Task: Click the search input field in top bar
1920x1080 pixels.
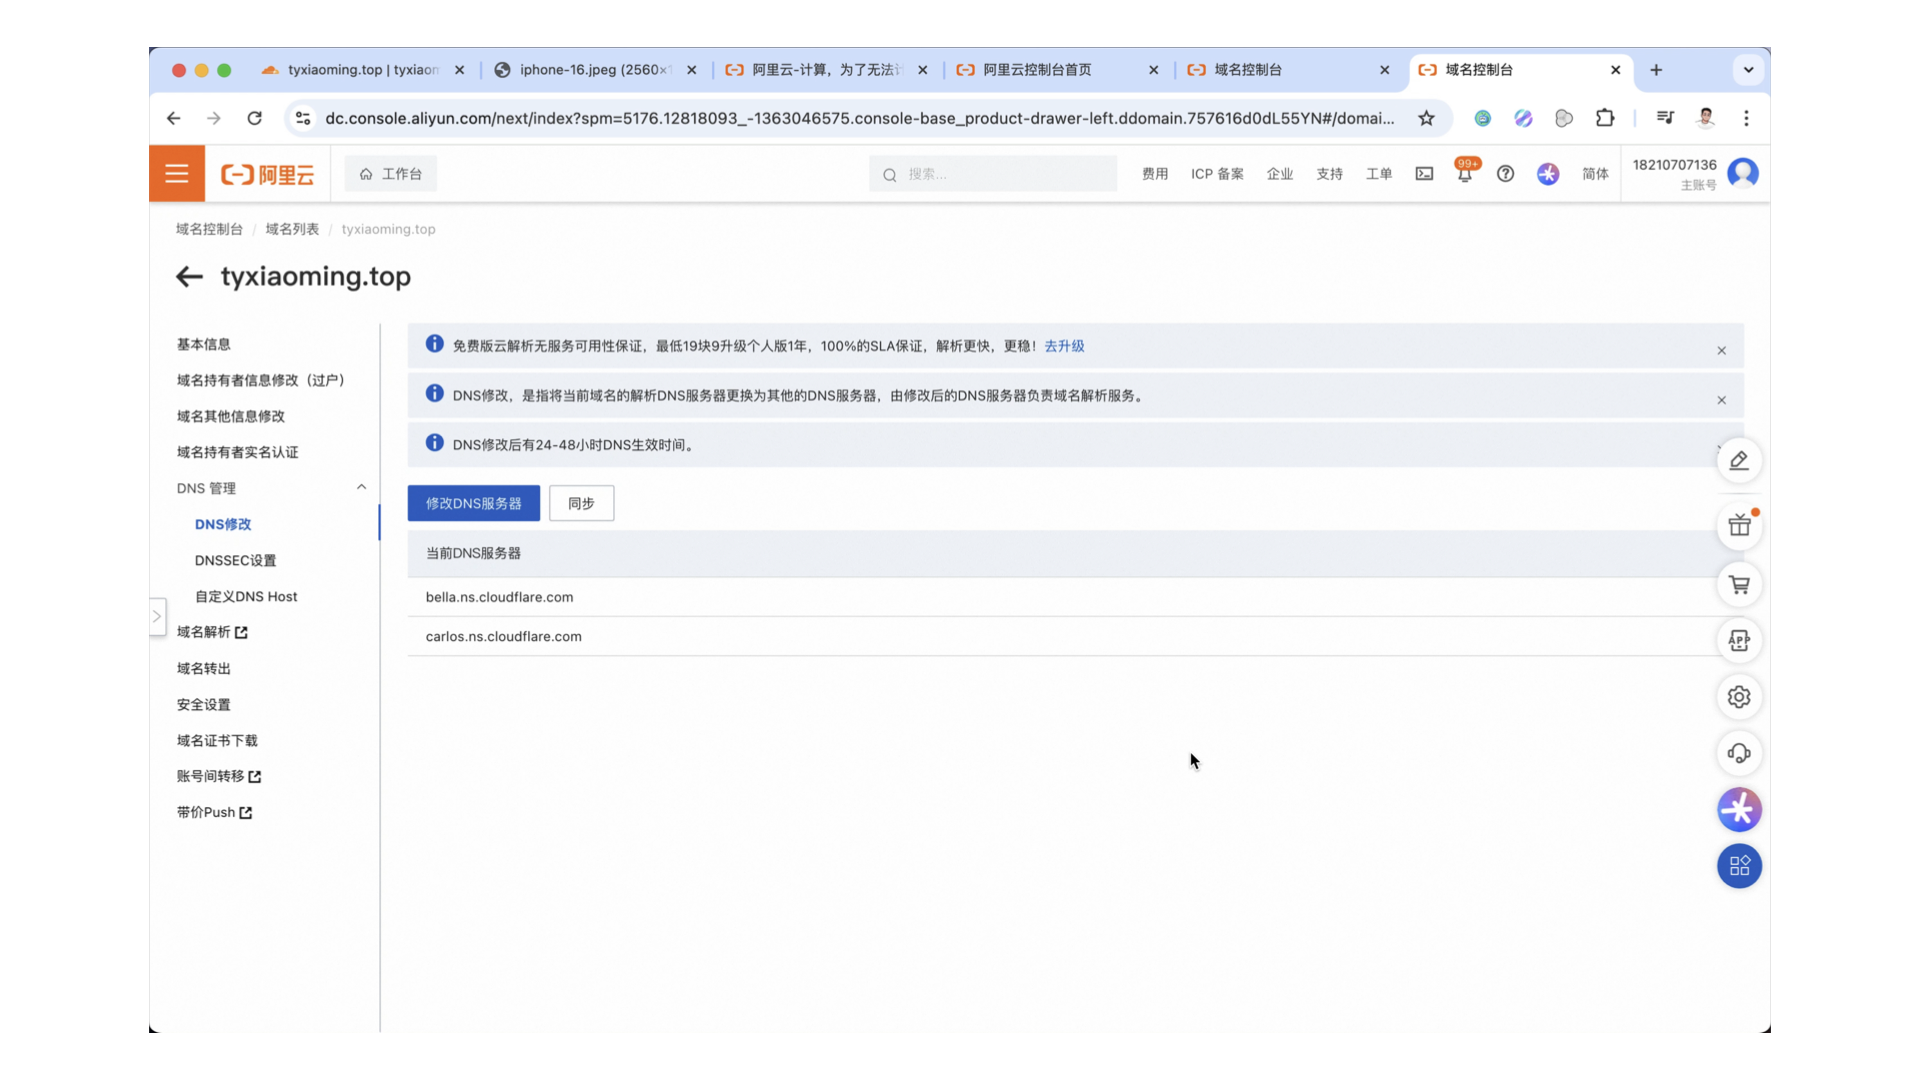Action: point(994,173)
